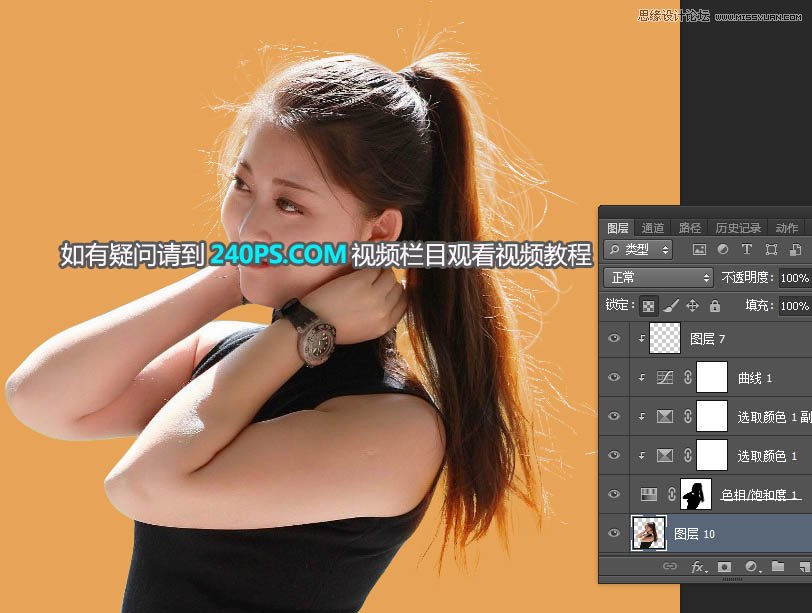Switch to the 路径 tab

coord(689,228)
